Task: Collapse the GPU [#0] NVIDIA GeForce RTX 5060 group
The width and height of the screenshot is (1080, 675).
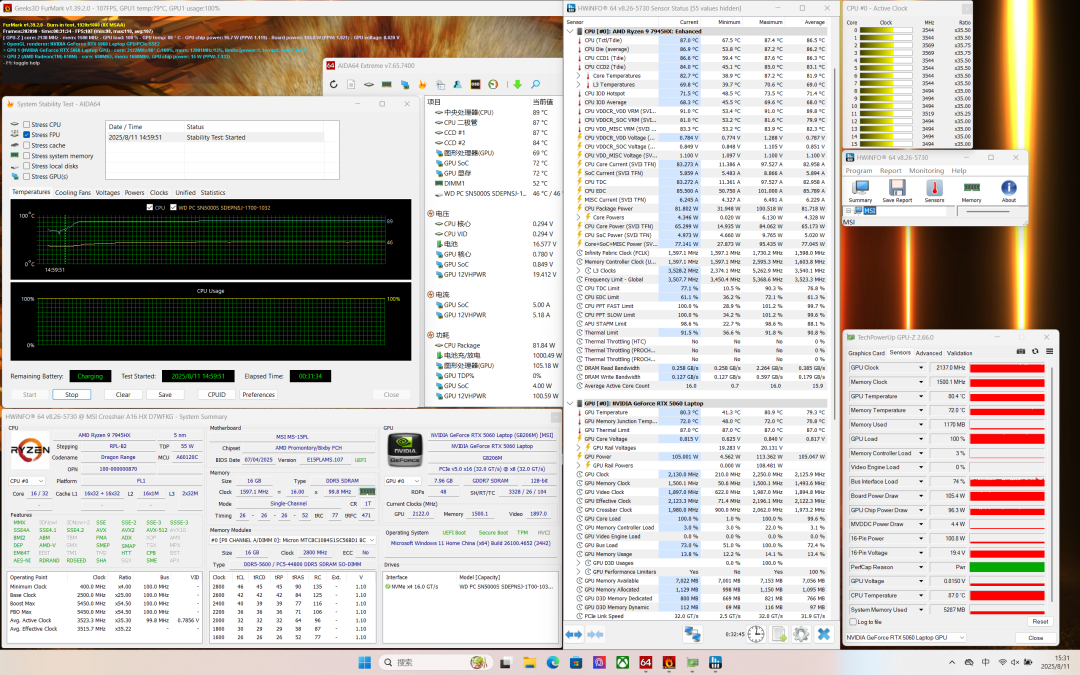Action: tap(570, 404)
